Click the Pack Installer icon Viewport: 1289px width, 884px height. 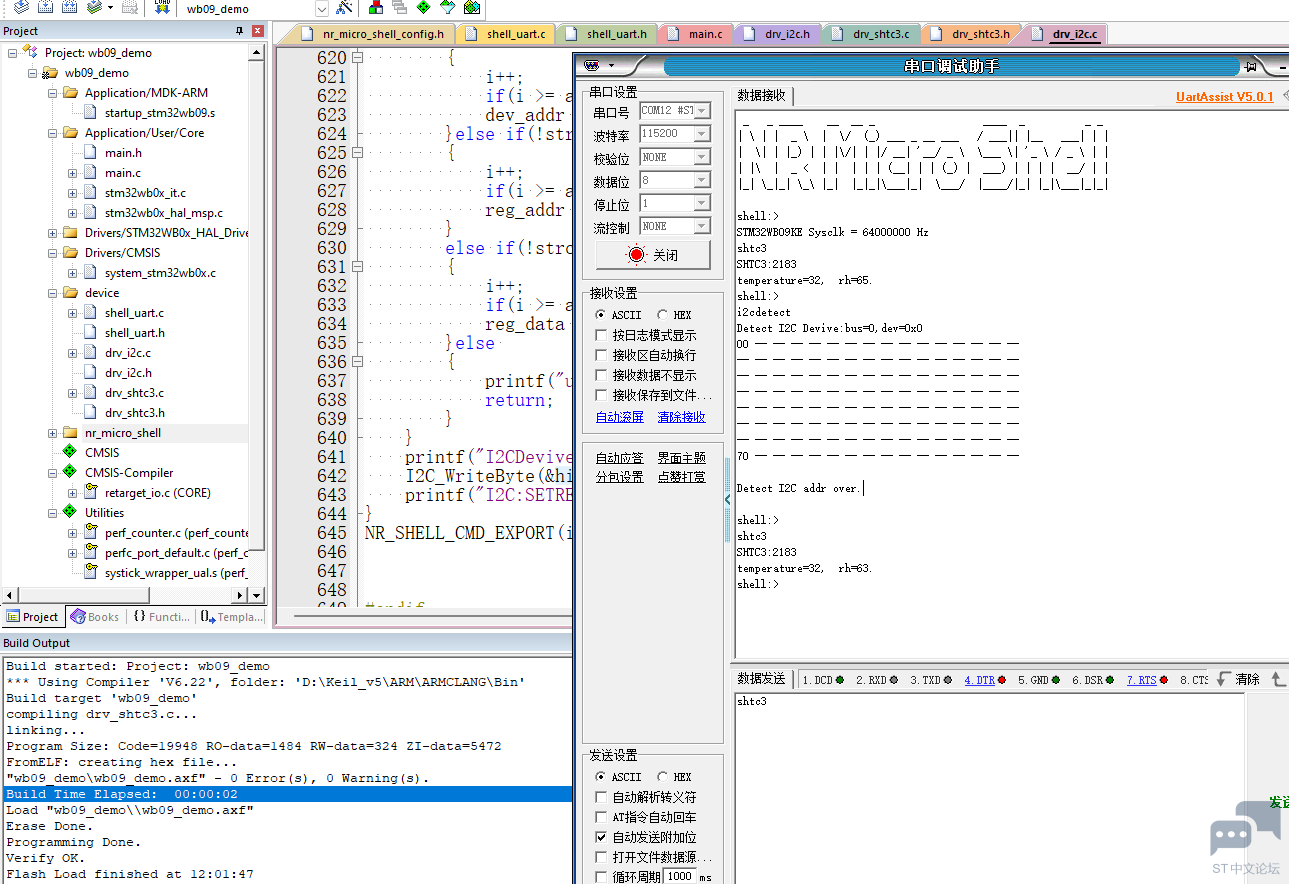point(472,7)
